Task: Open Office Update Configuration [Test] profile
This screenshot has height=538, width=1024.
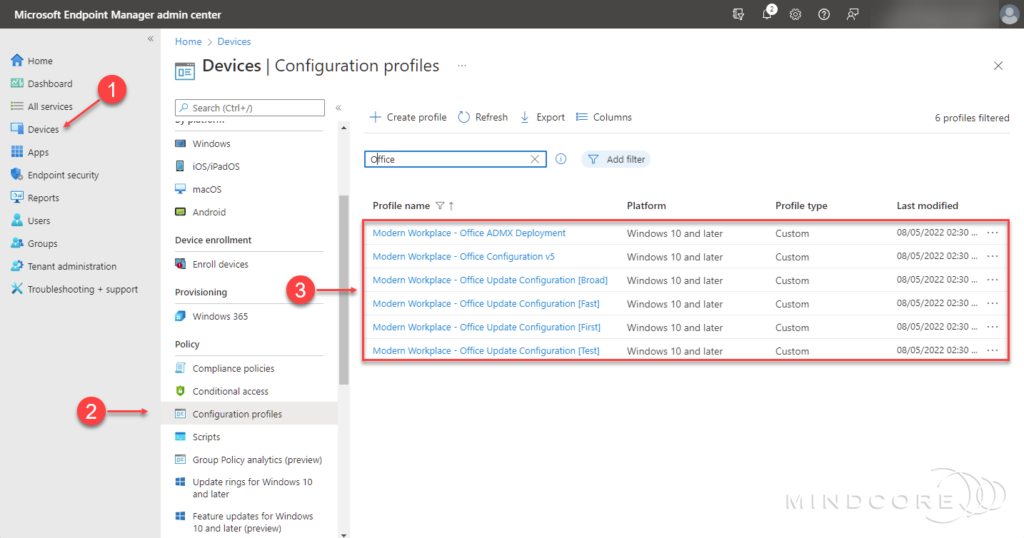Action: (x=486, y=351)
